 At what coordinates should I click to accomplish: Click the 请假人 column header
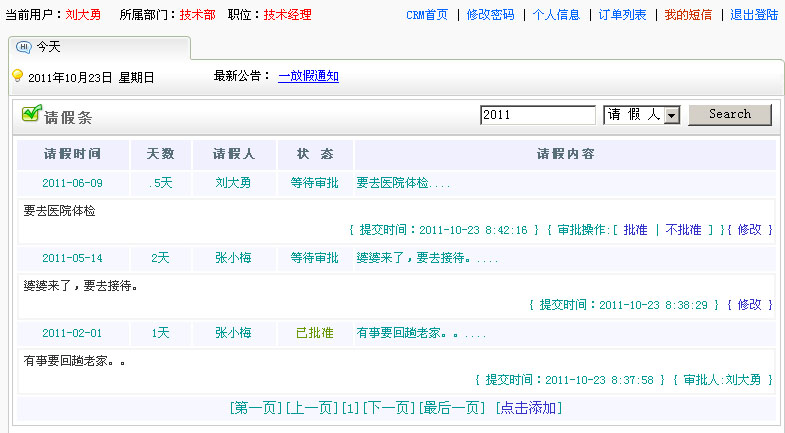pos(234,154)
